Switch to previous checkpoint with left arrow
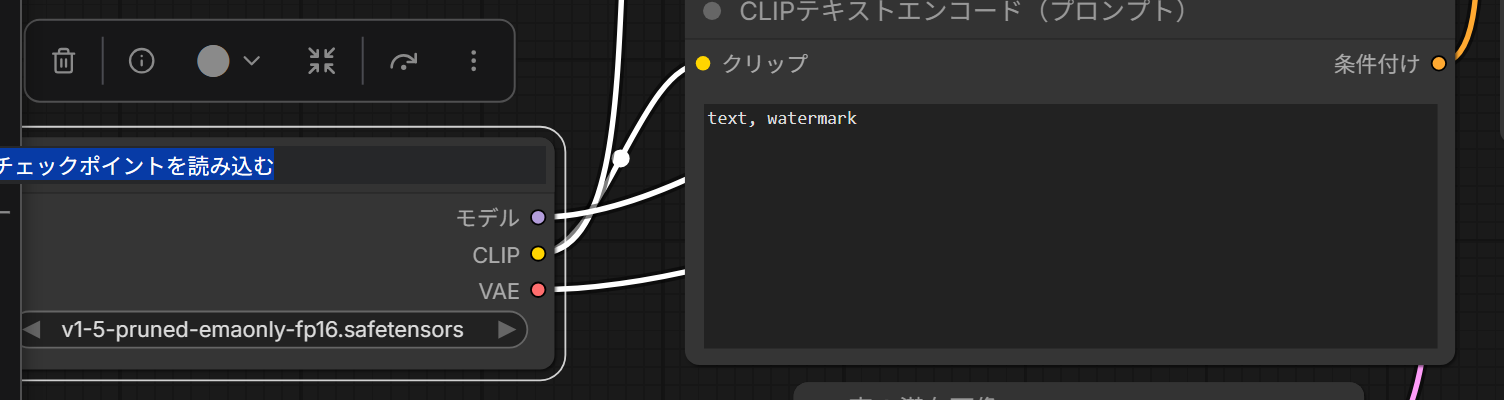The width and height of the screenshot is (1504, 400). point(32,329)
